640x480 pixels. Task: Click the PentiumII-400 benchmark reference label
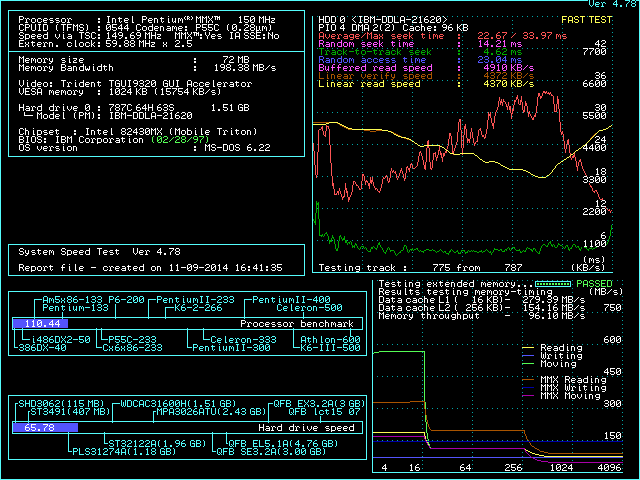tap(291, 300)
